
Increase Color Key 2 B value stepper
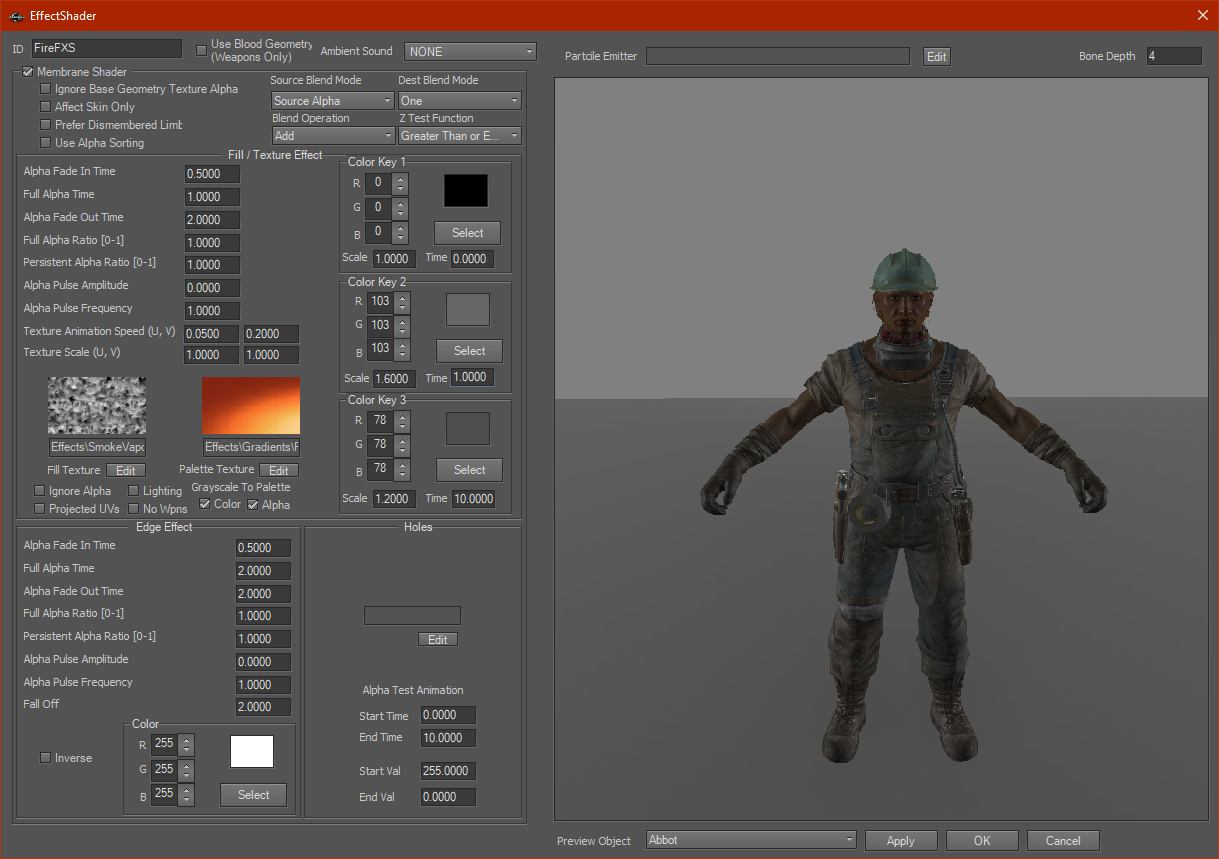(402, 345)
